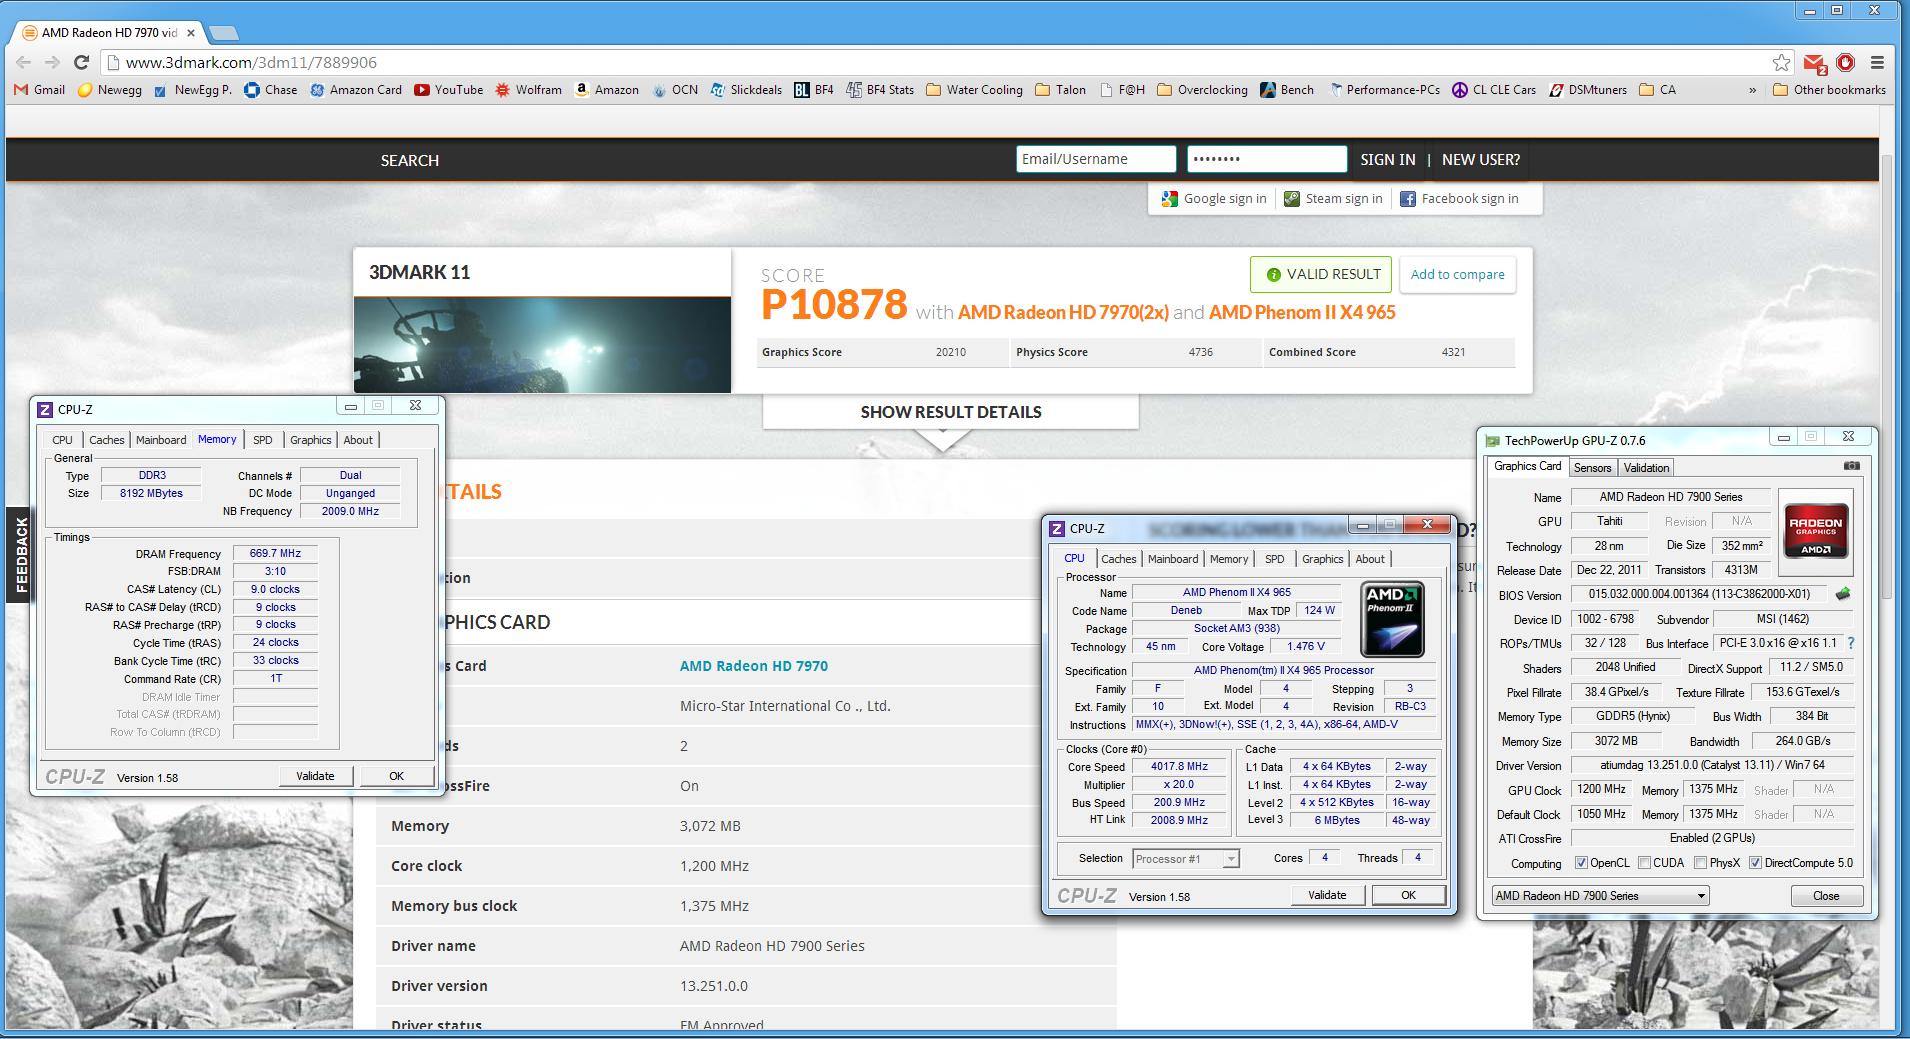Open the Gmail bookmark
This screenshot has height=1039, width=1910.
[x=40, y=90]
